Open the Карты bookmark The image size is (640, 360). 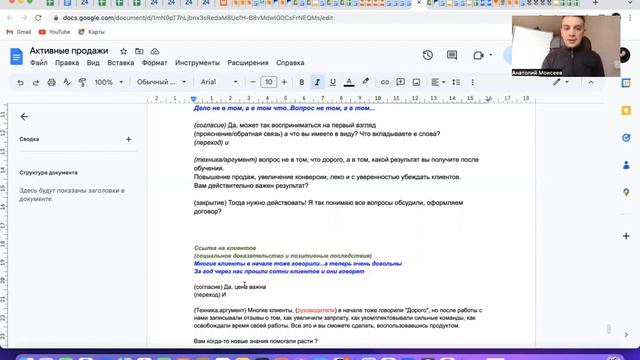pos(91,32)
